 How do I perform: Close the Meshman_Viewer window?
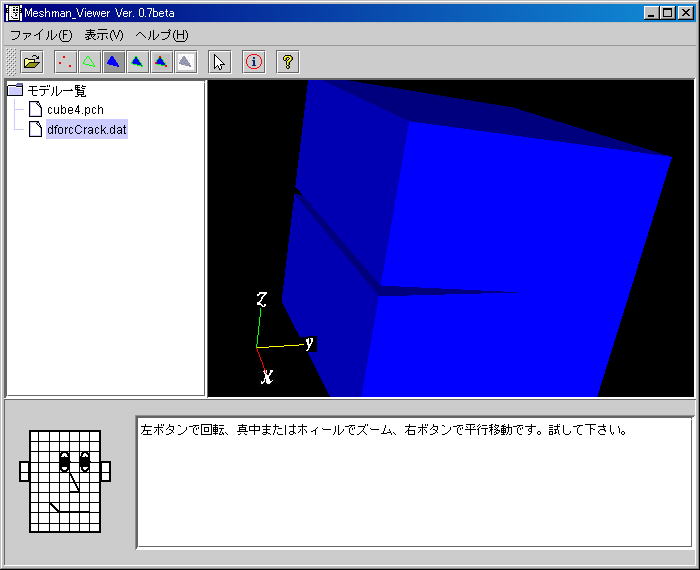(x=685, y=12)
